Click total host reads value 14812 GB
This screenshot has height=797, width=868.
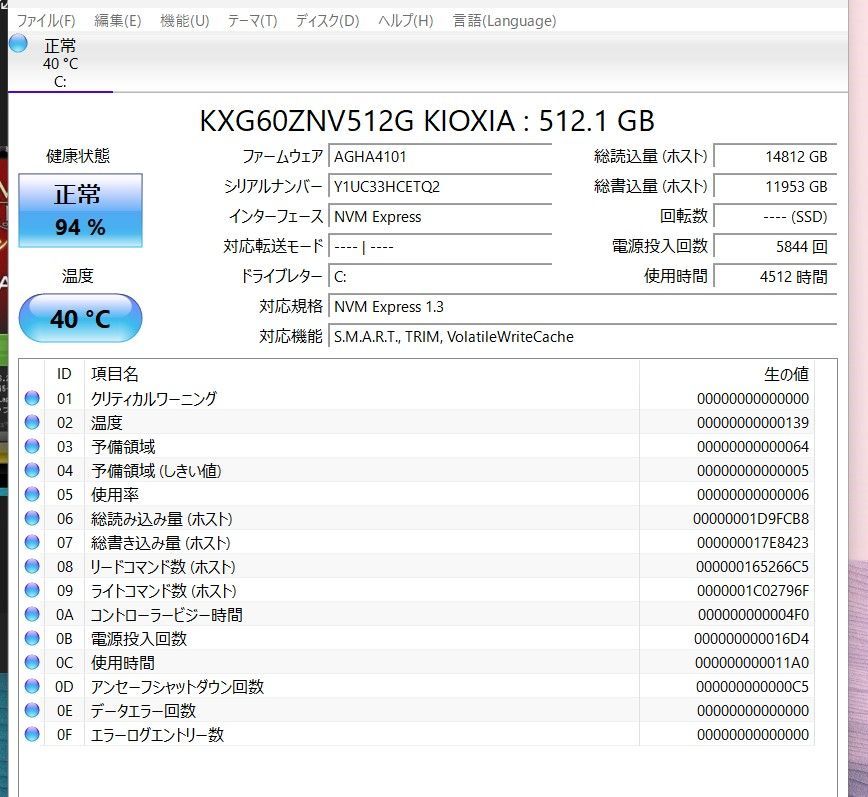point(775,157)
